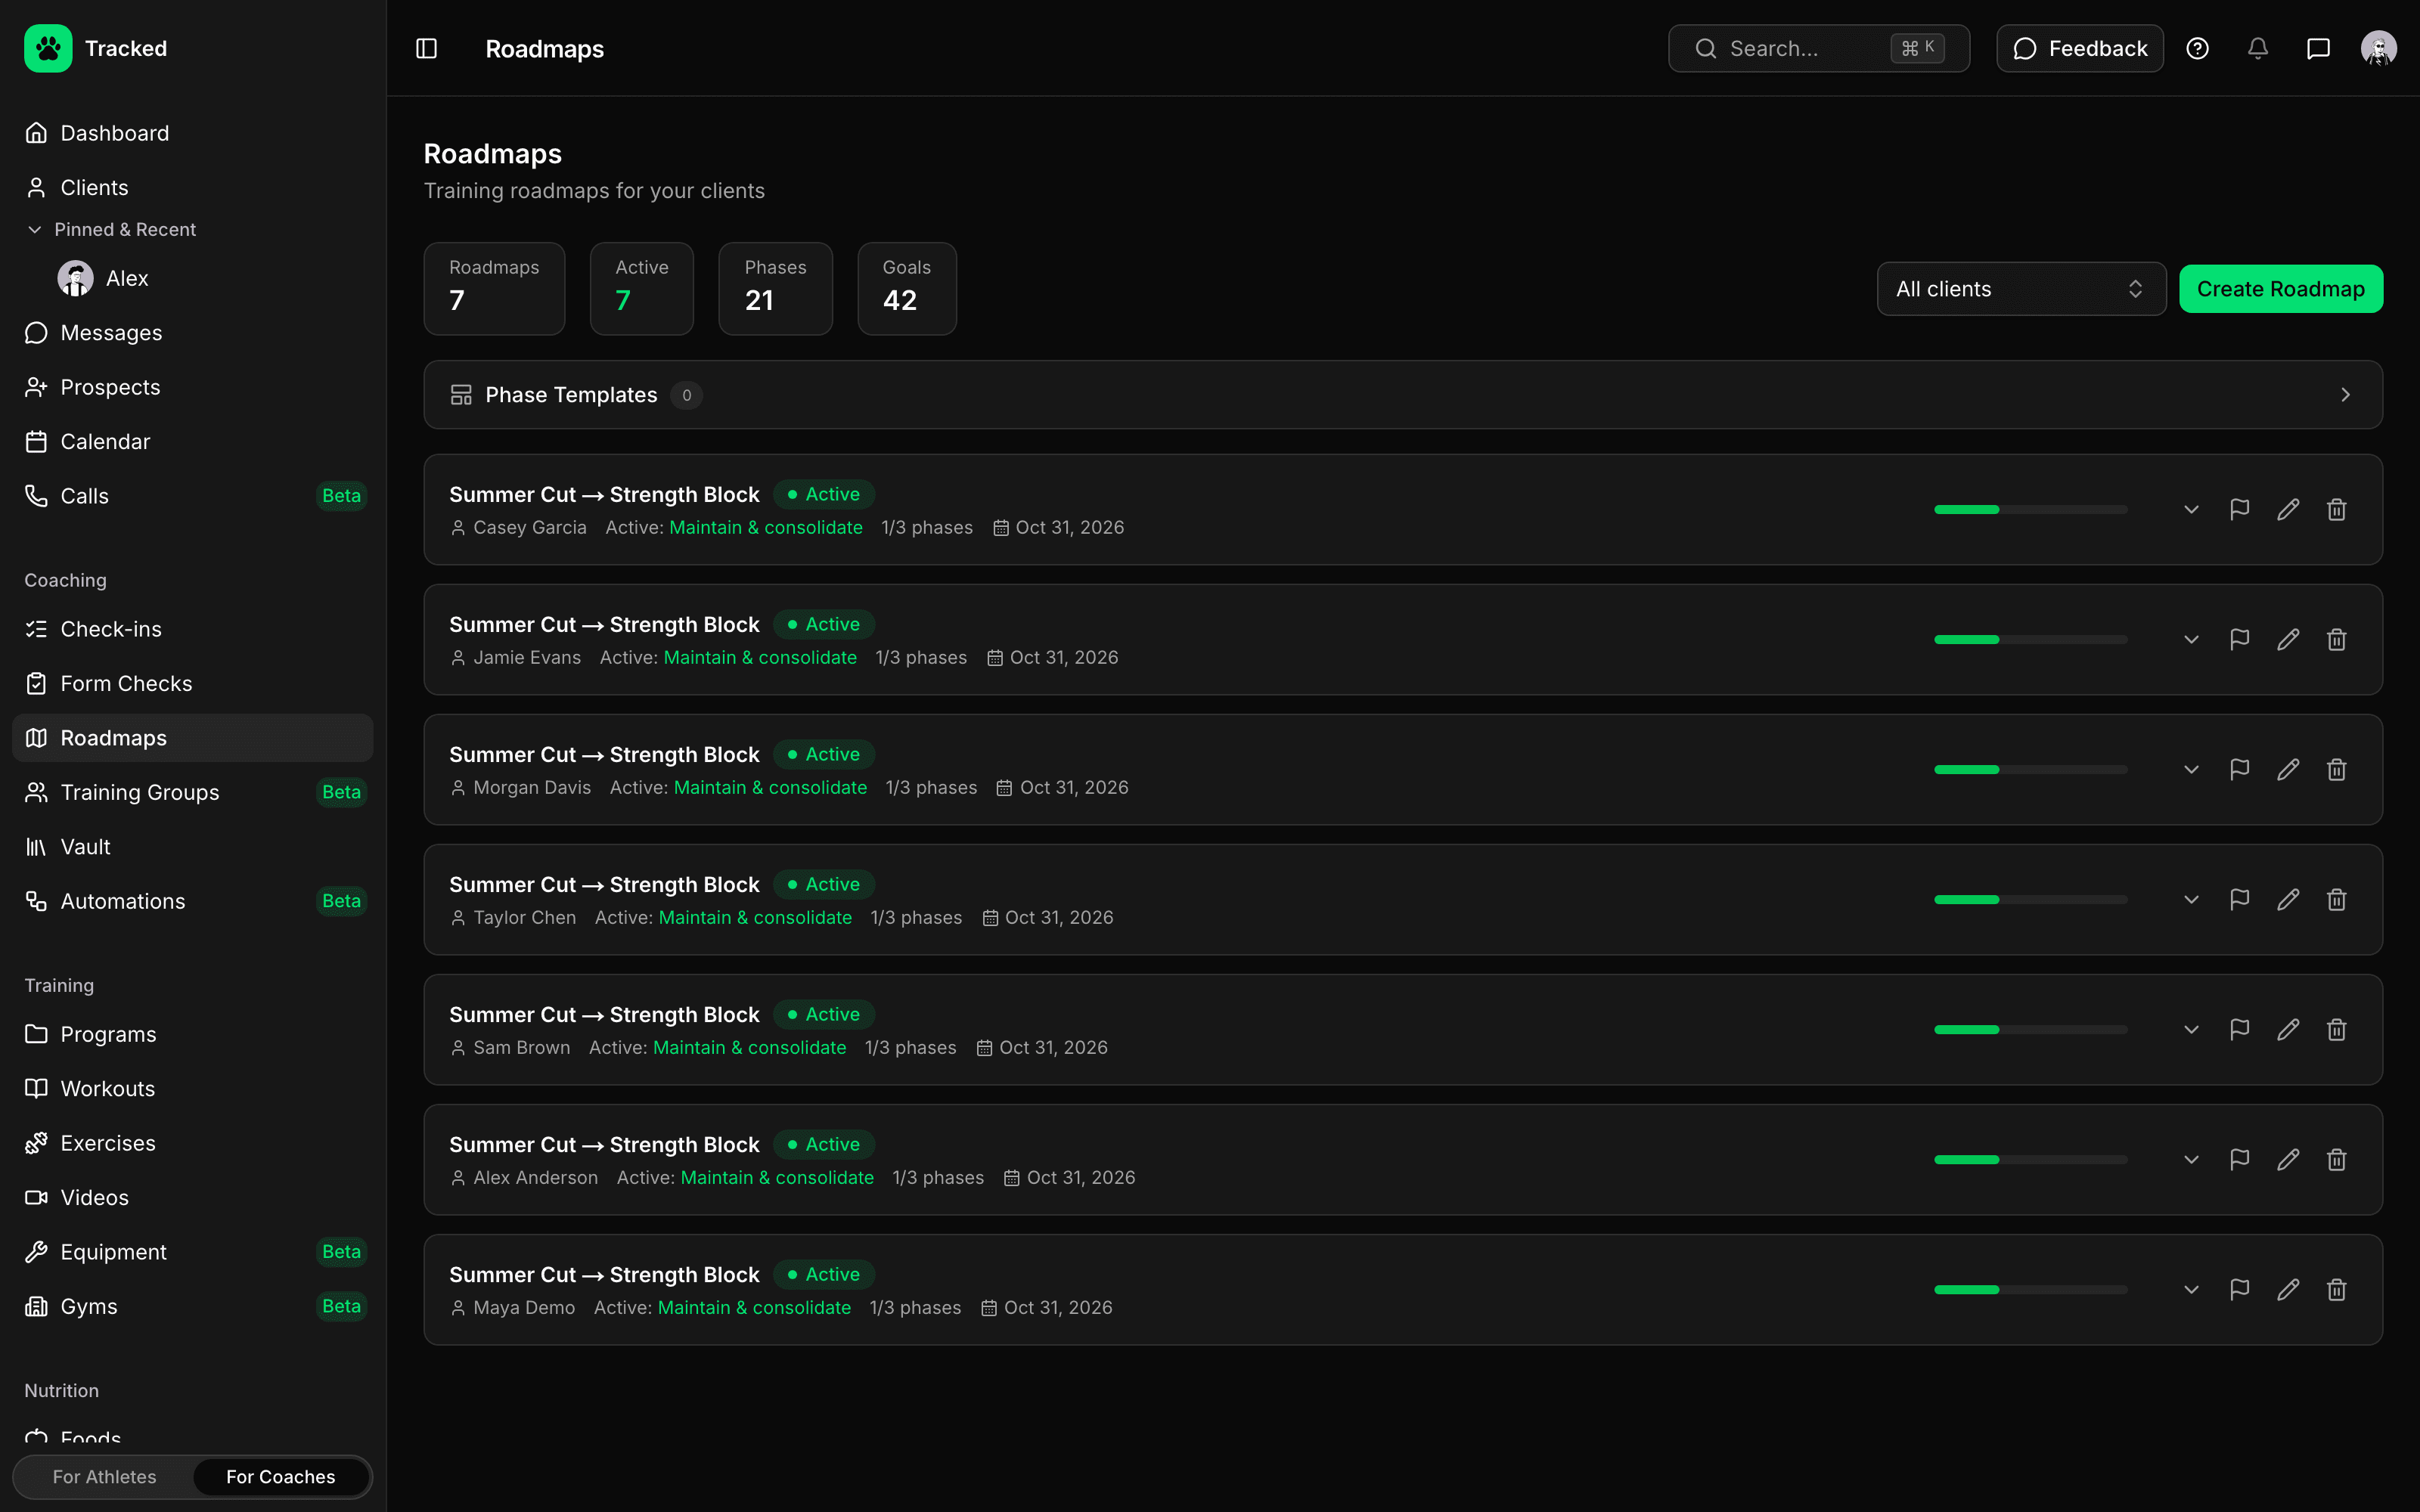Click the Feedback button
Viewport: 2420px width, 1512px height.
click(2080, 48)
